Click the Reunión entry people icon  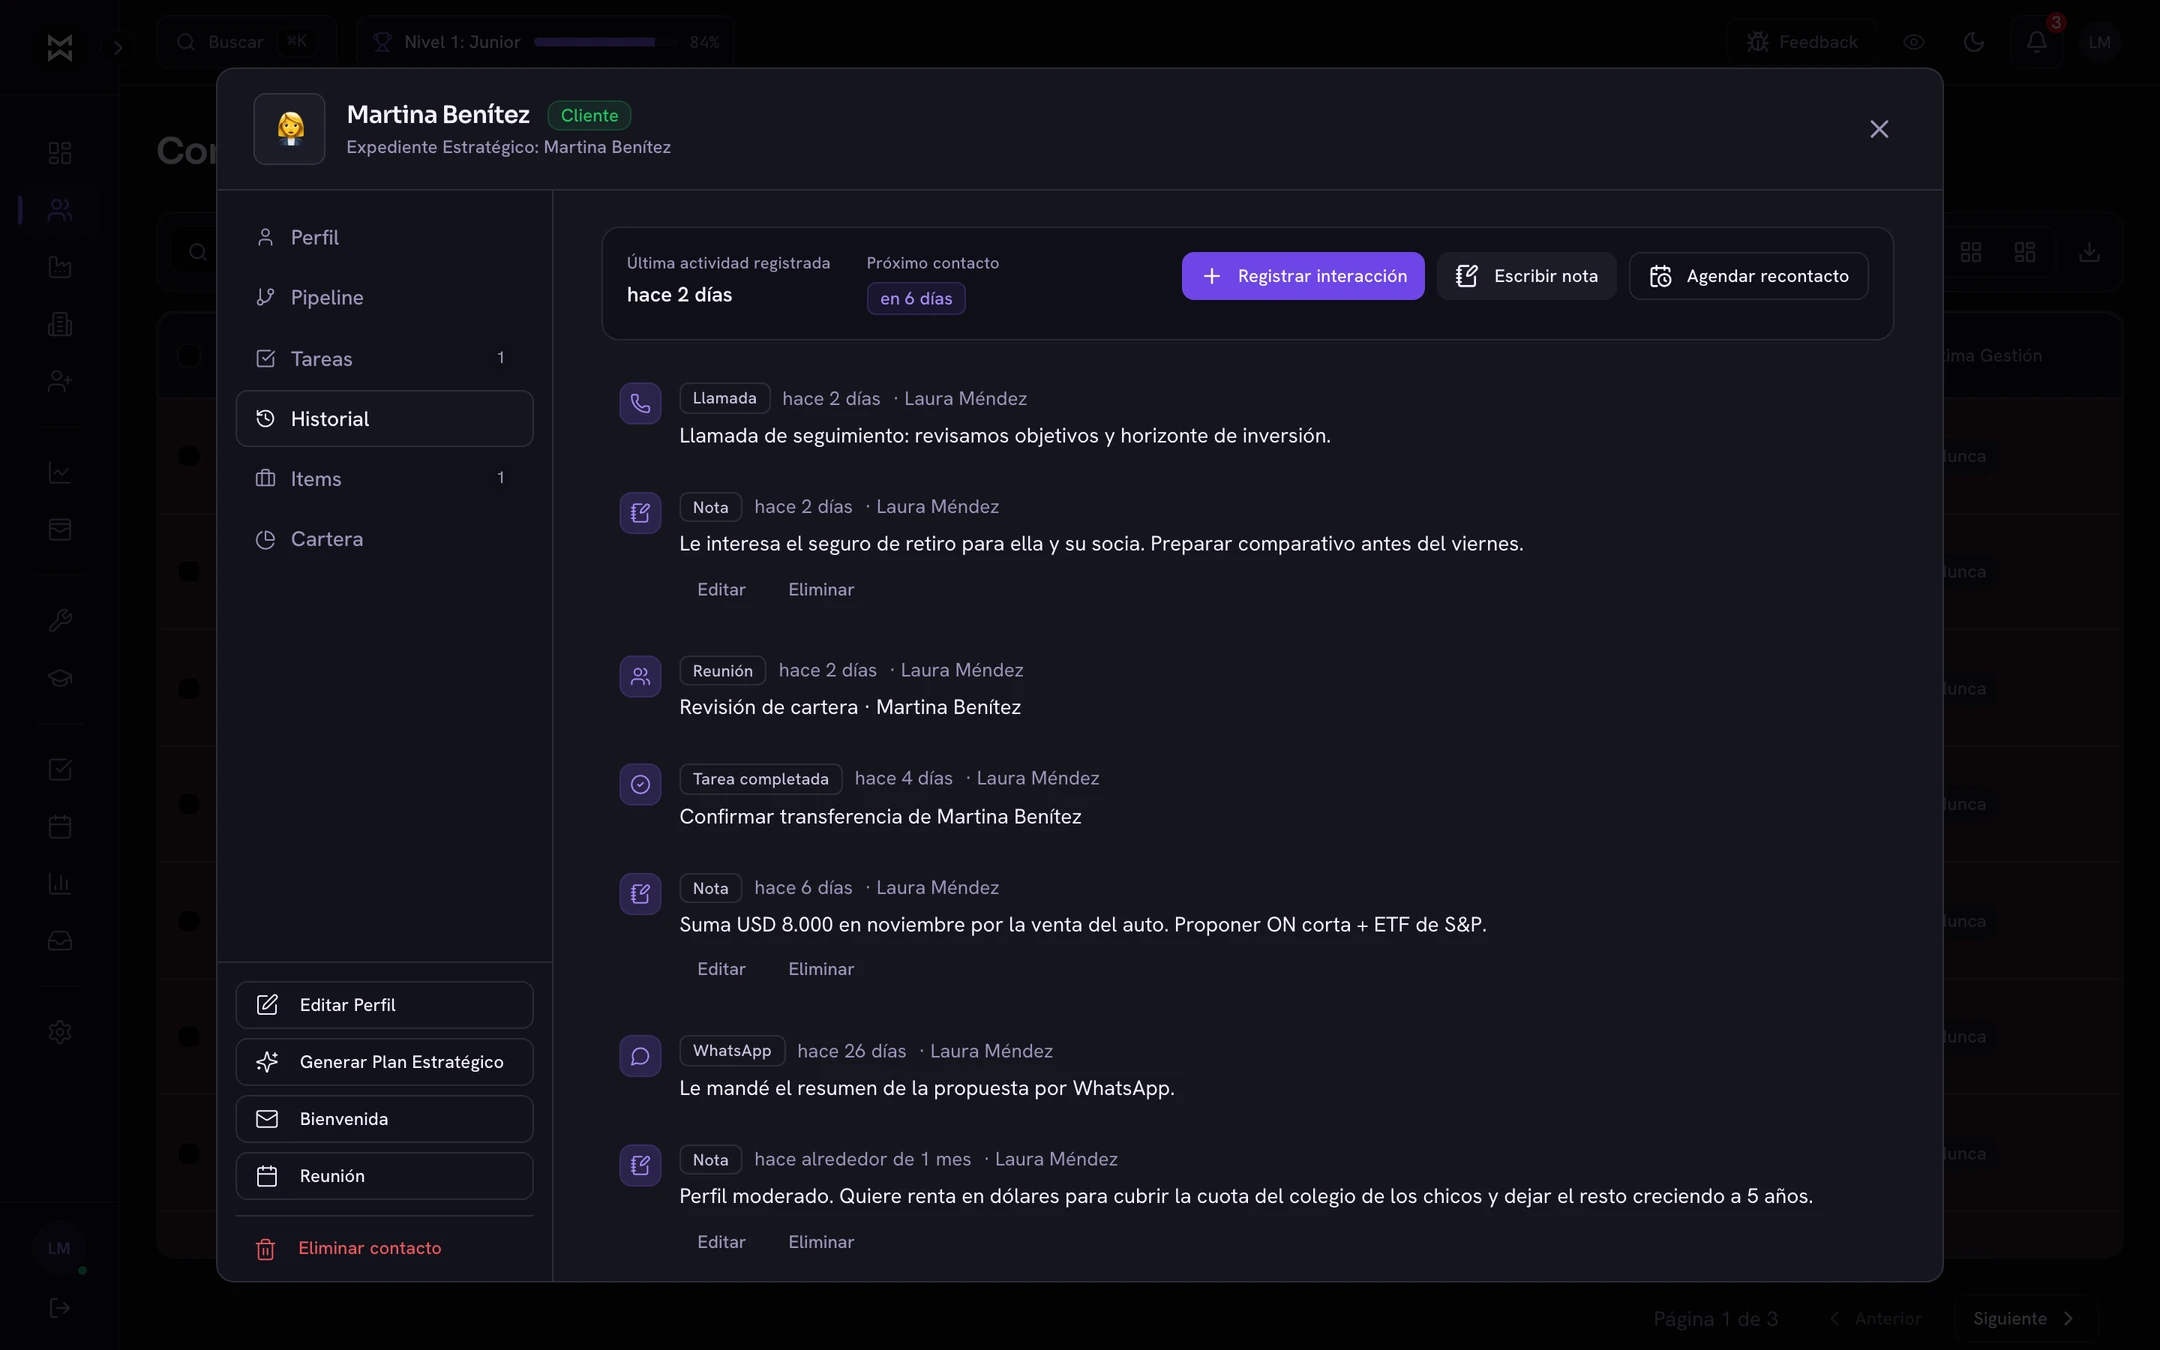(640, 677)
